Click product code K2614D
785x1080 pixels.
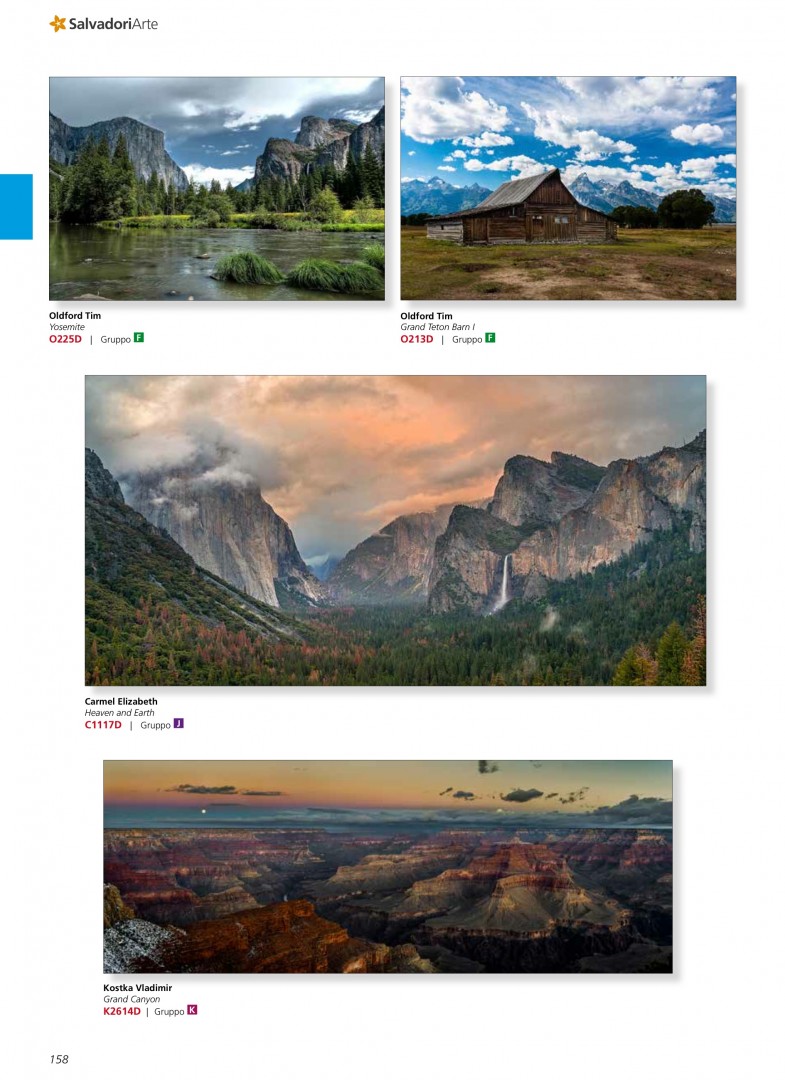pos(122,1011)
